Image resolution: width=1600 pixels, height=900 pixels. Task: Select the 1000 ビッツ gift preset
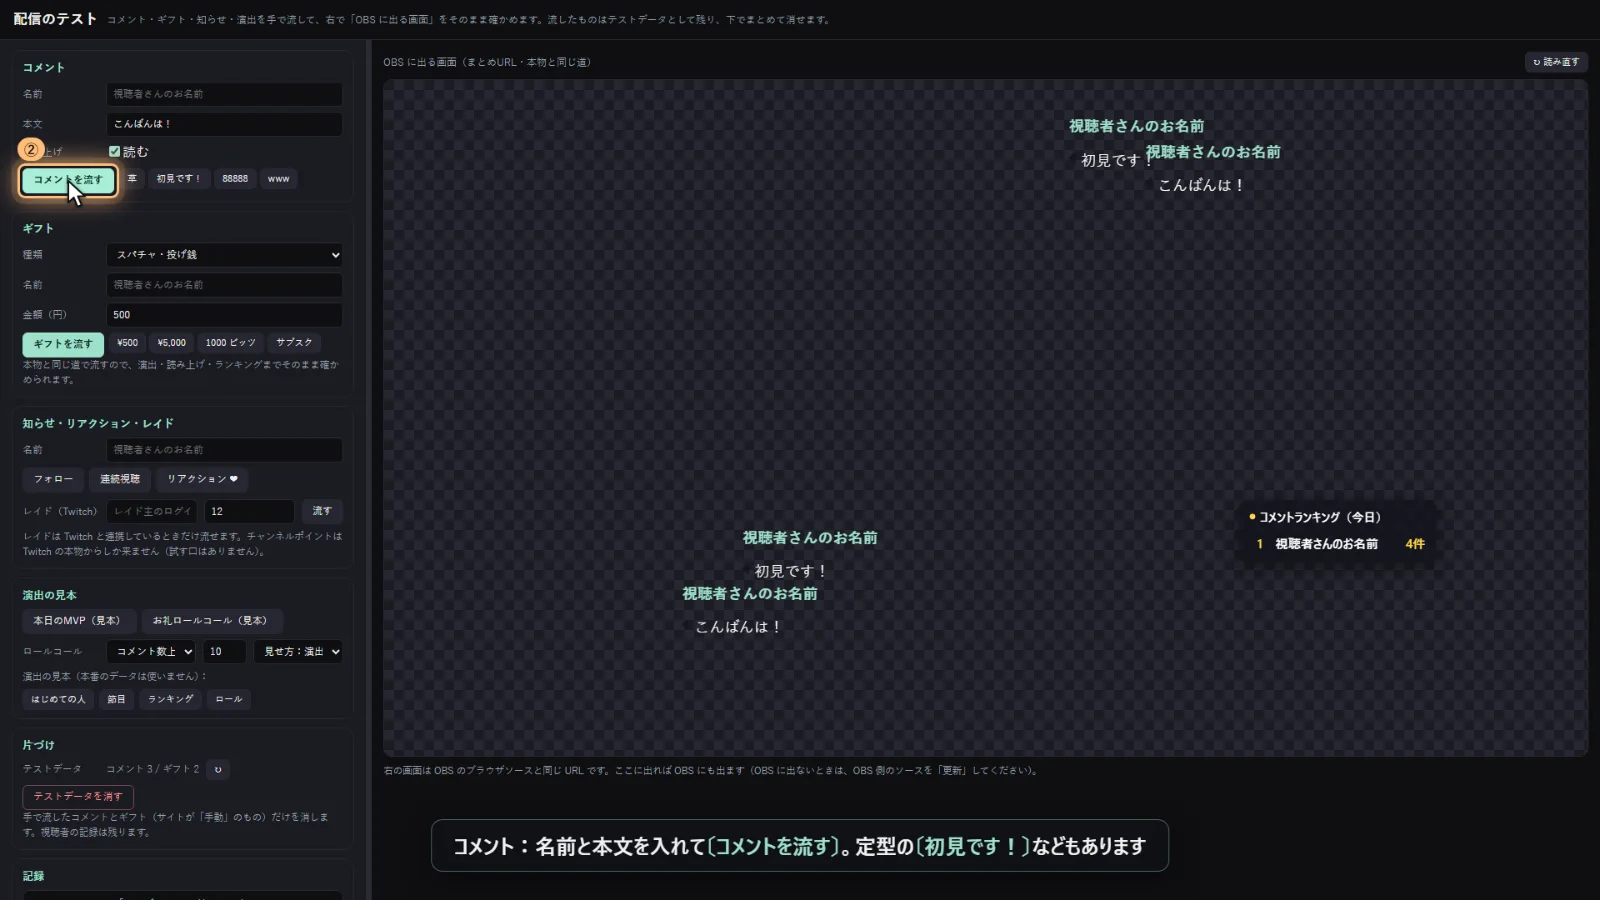231,343
